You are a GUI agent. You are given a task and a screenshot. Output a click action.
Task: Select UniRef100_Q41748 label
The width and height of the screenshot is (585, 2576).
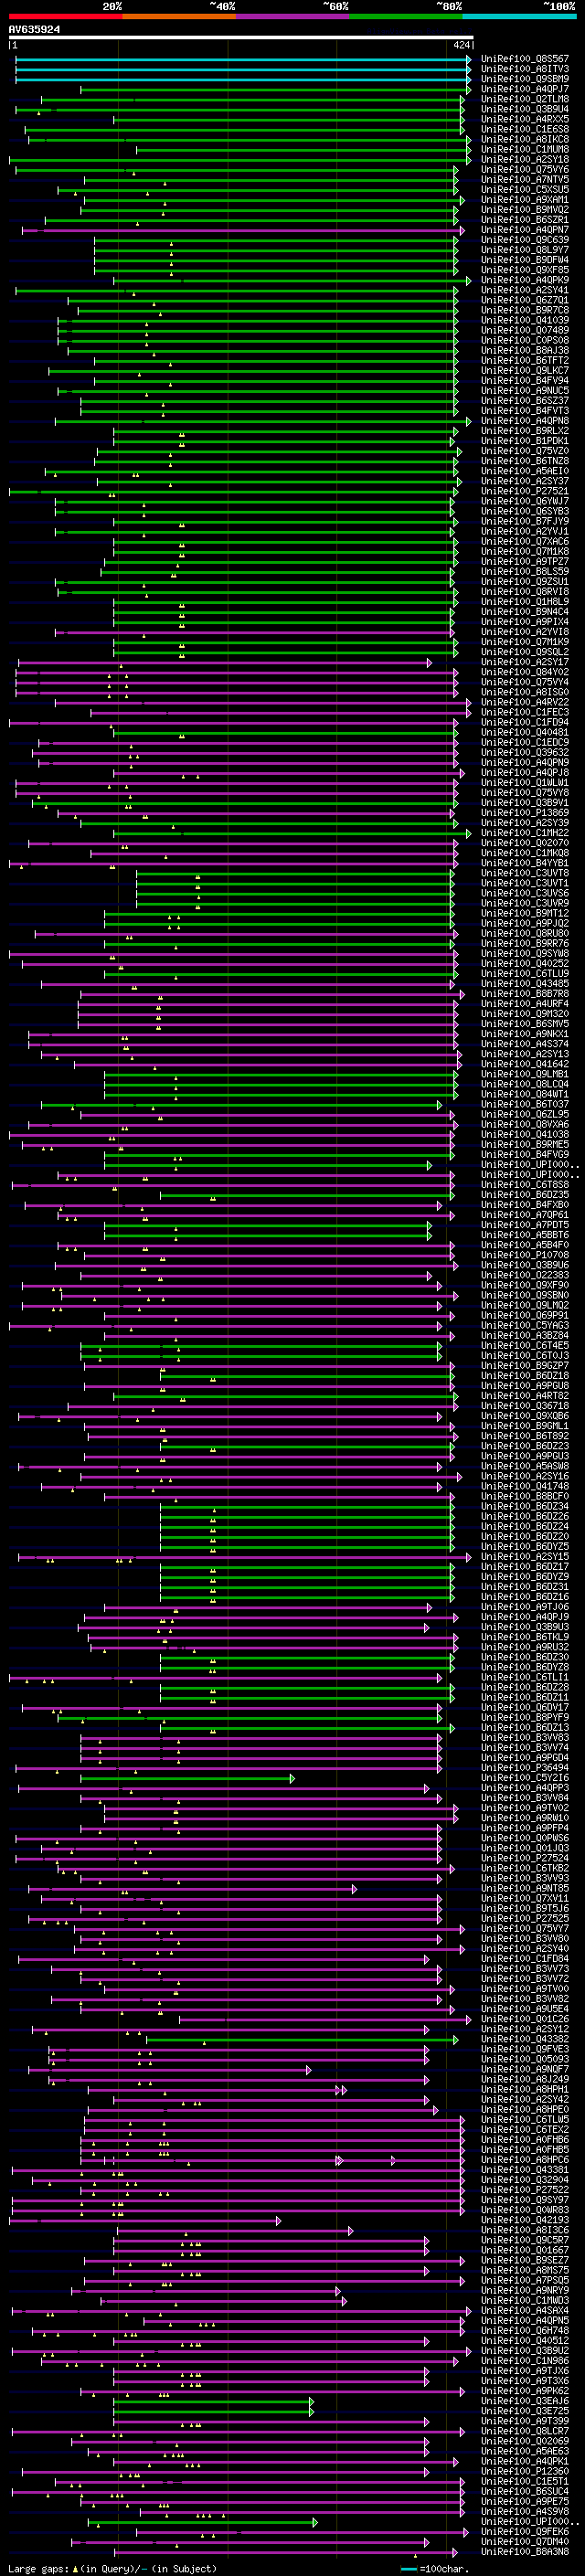(x=525, y=1487)
